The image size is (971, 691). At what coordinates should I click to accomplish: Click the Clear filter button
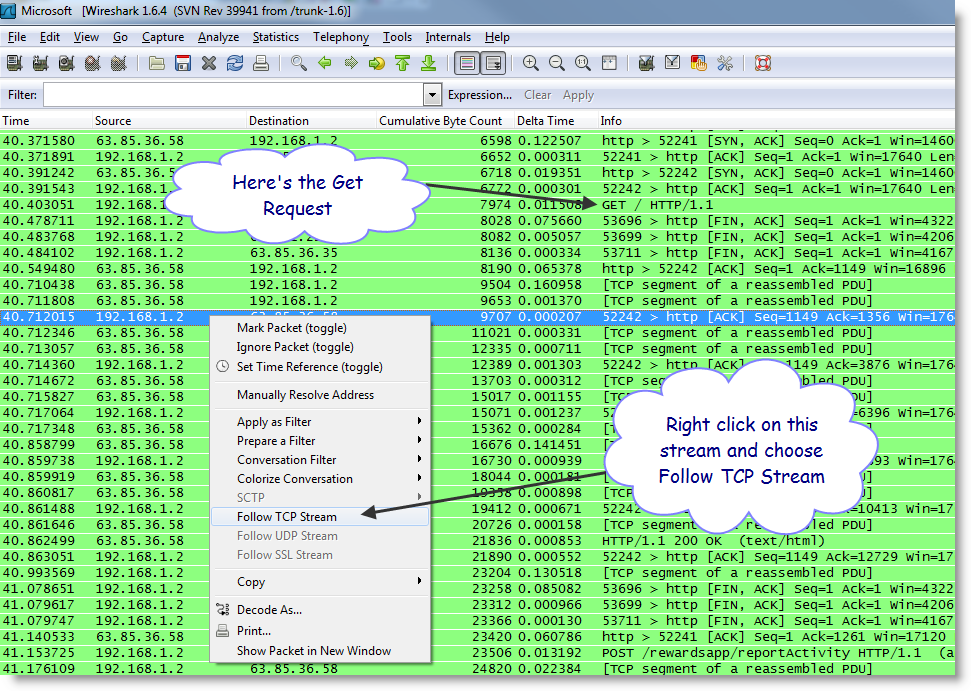[538, 95]
